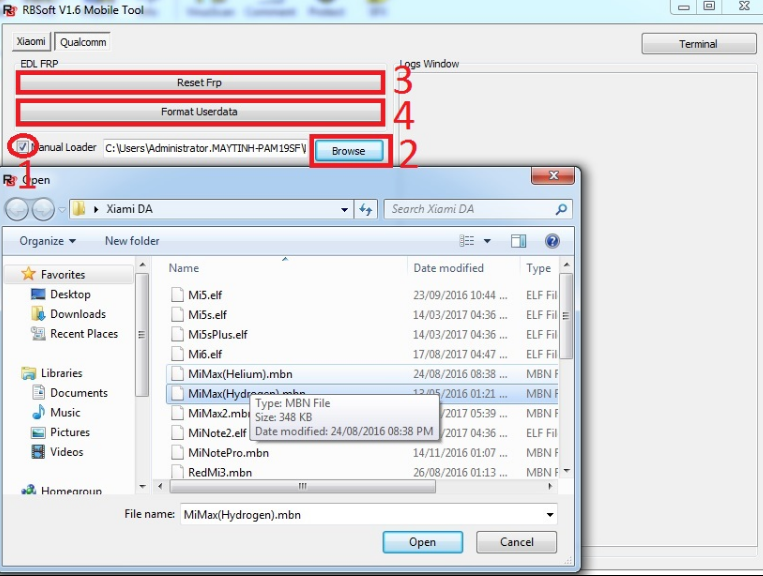The height and width of the screenshot is (576, 763).
Task: Click the Mi5.elf file icon
Action: pos(178,295)
